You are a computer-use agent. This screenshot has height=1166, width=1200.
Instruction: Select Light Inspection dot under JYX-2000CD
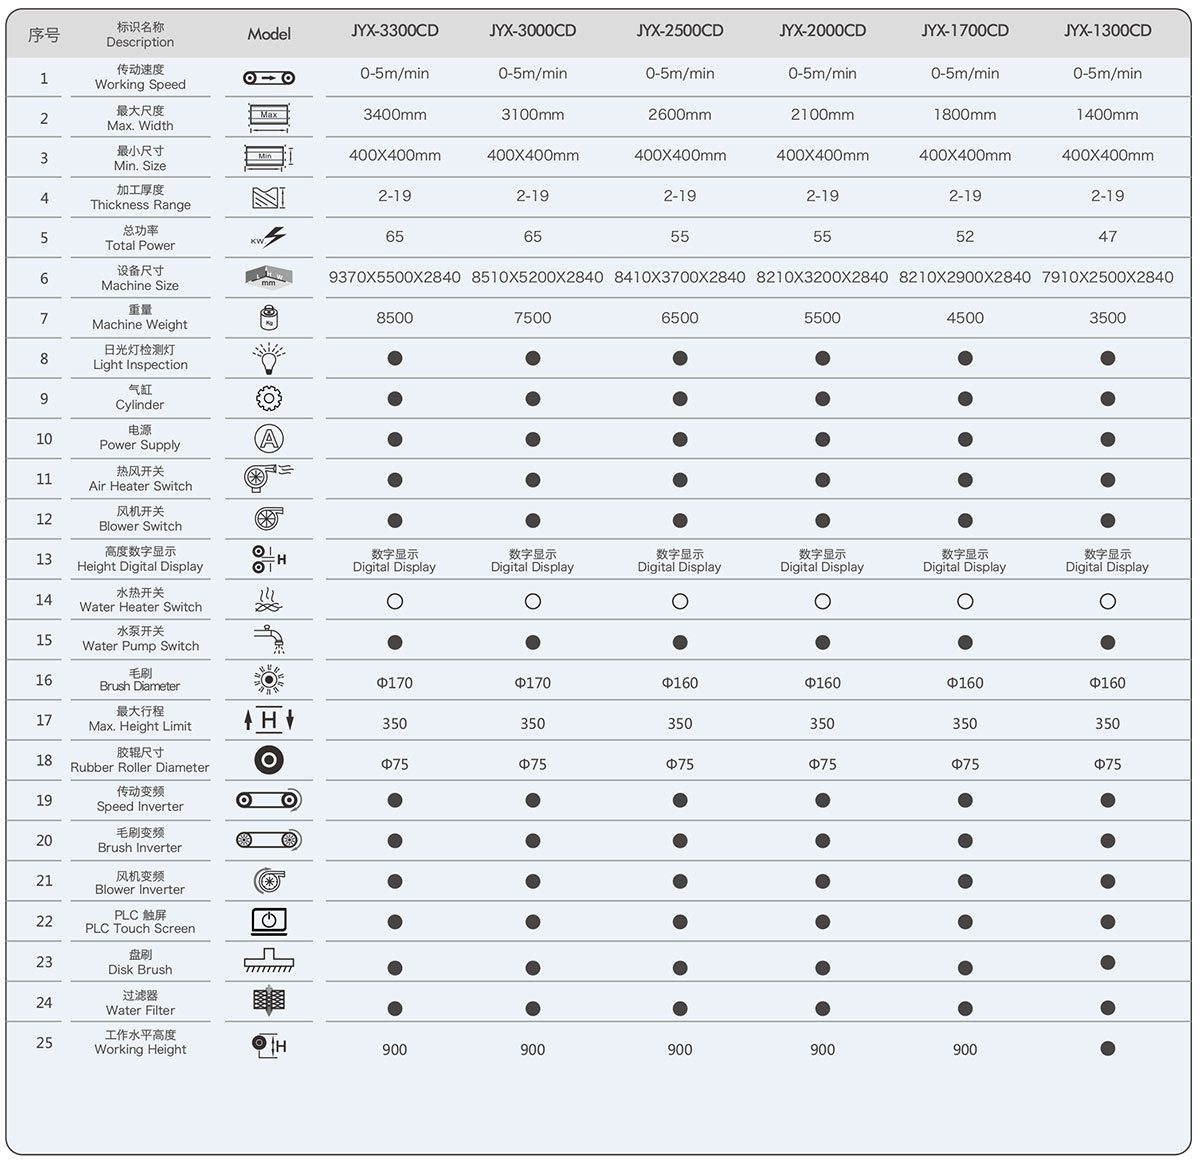822,358
